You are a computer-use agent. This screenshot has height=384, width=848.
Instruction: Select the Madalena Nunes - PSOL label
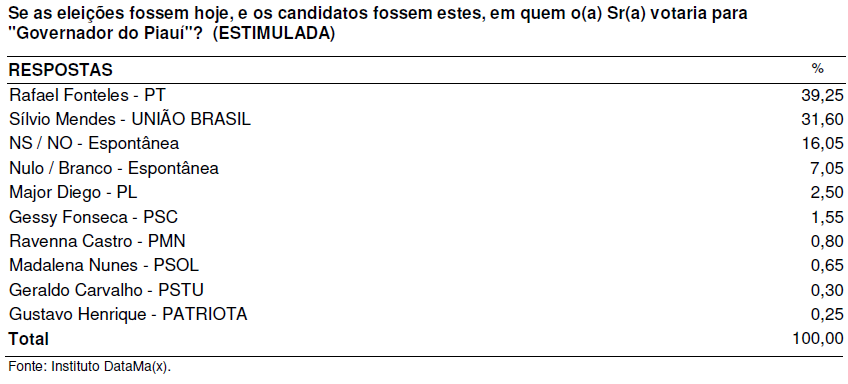(x=104, y=266)
